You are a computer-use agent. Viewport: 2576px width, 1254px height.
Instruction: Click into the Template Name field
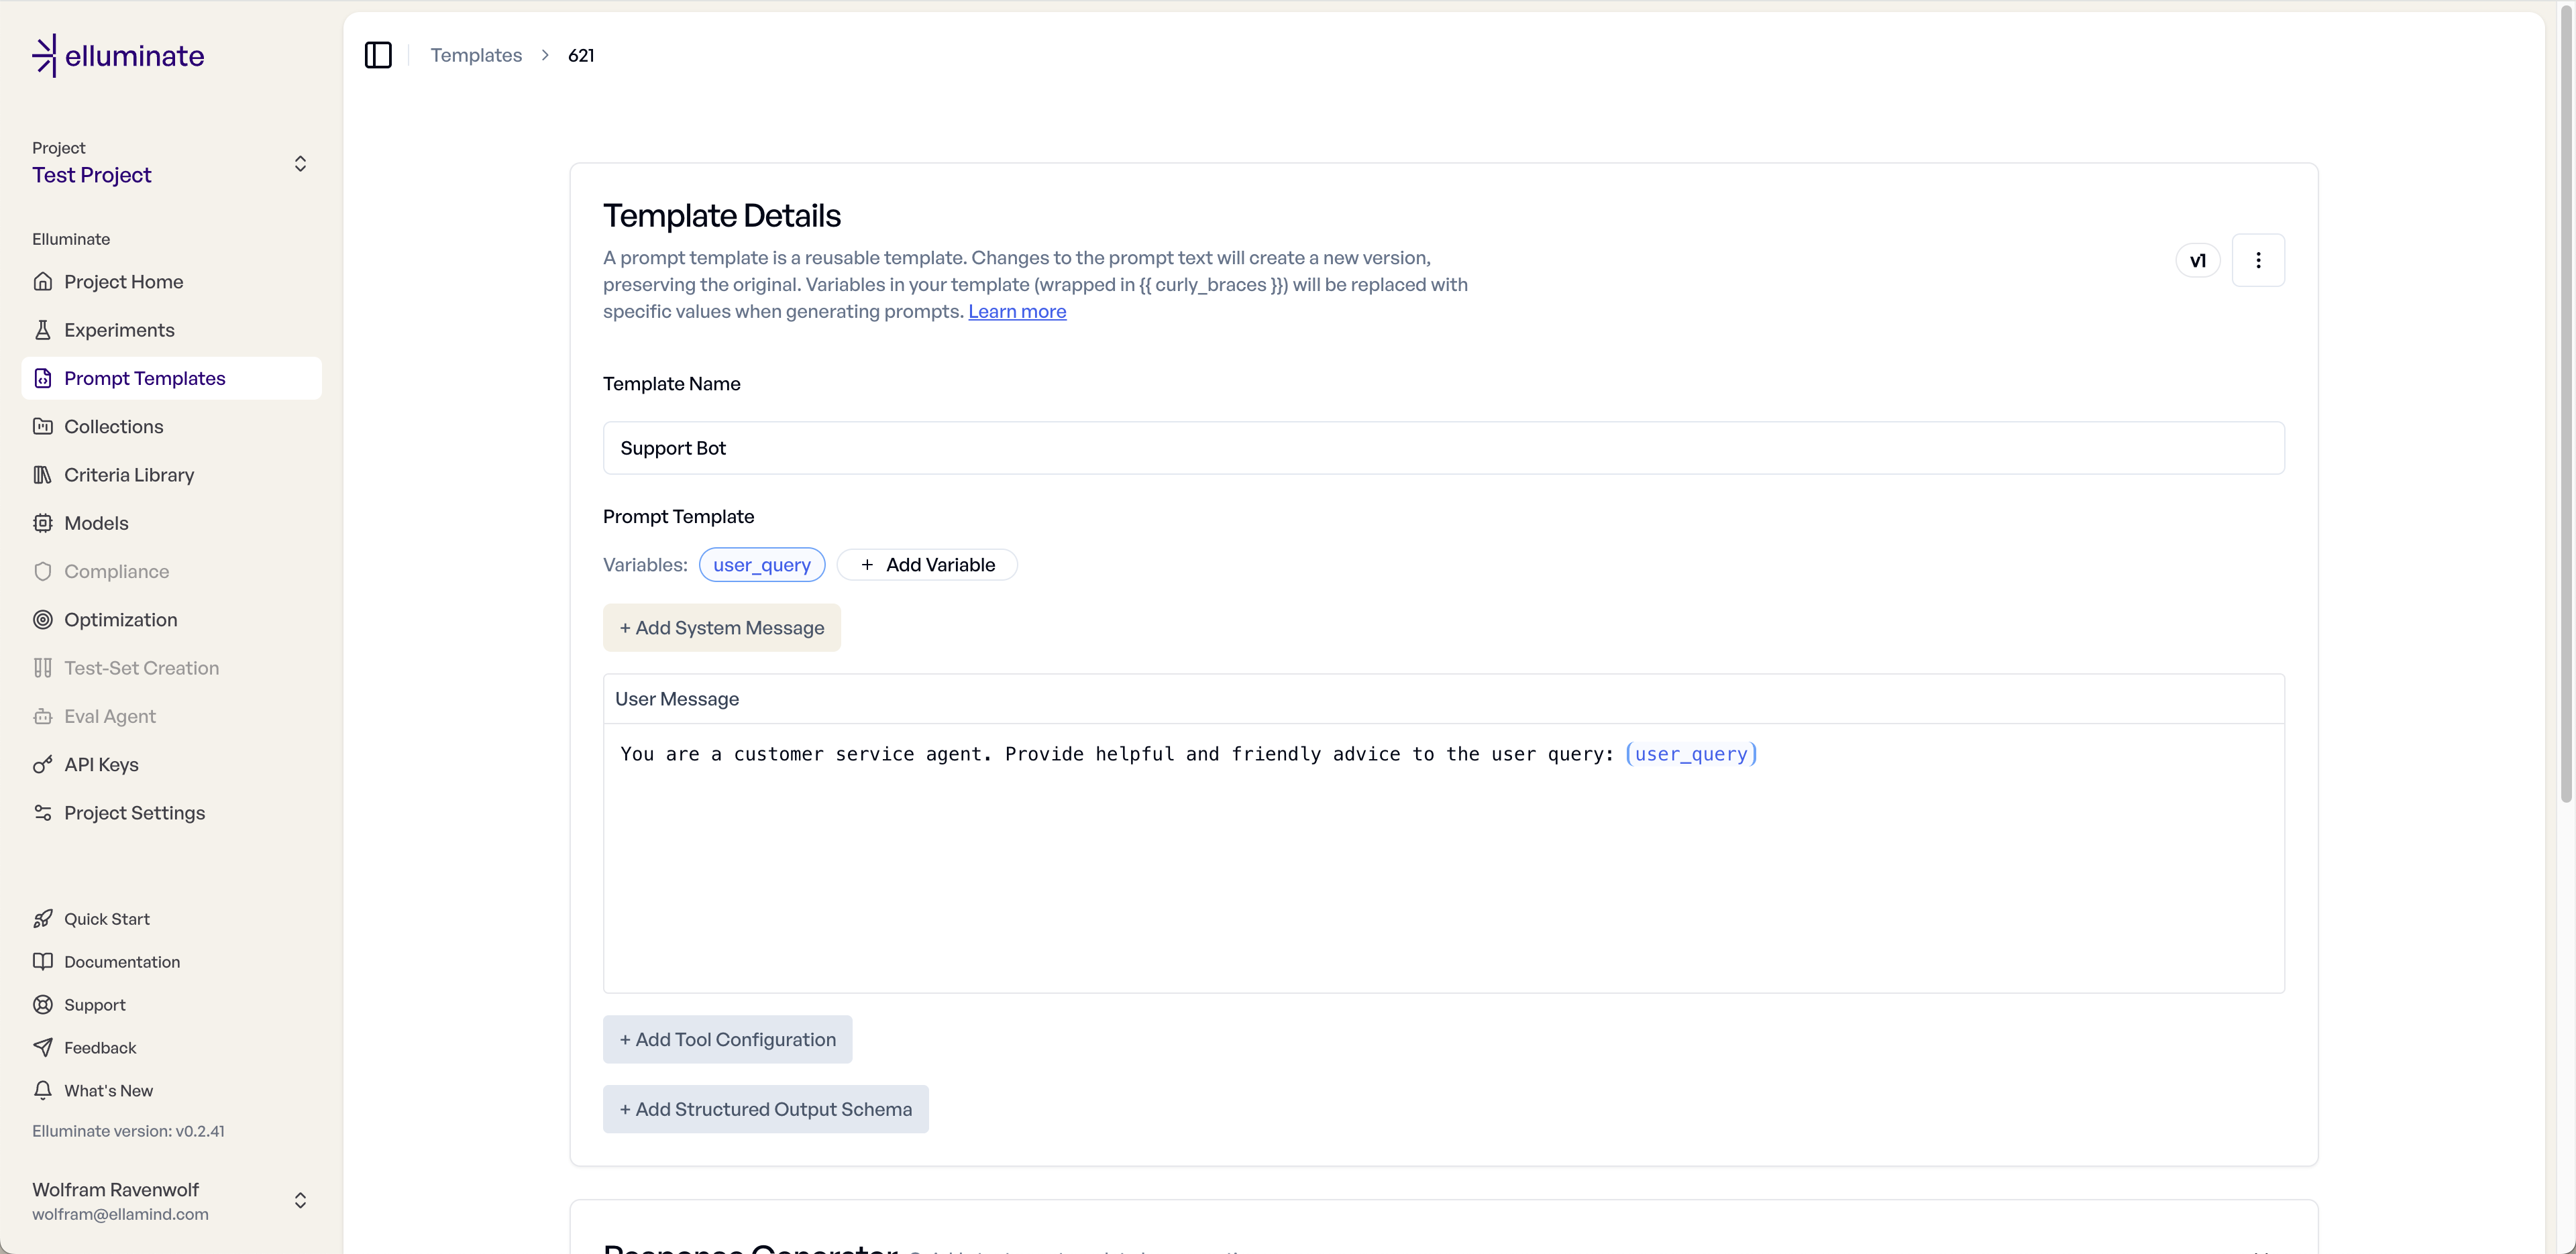[1442, 448]
